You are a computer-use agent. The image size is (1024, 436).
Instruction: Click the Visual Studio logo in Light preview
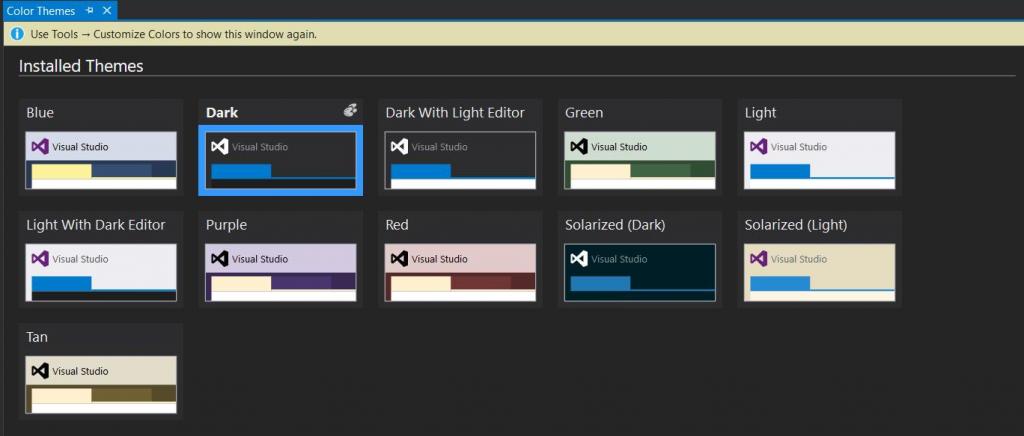758,147
